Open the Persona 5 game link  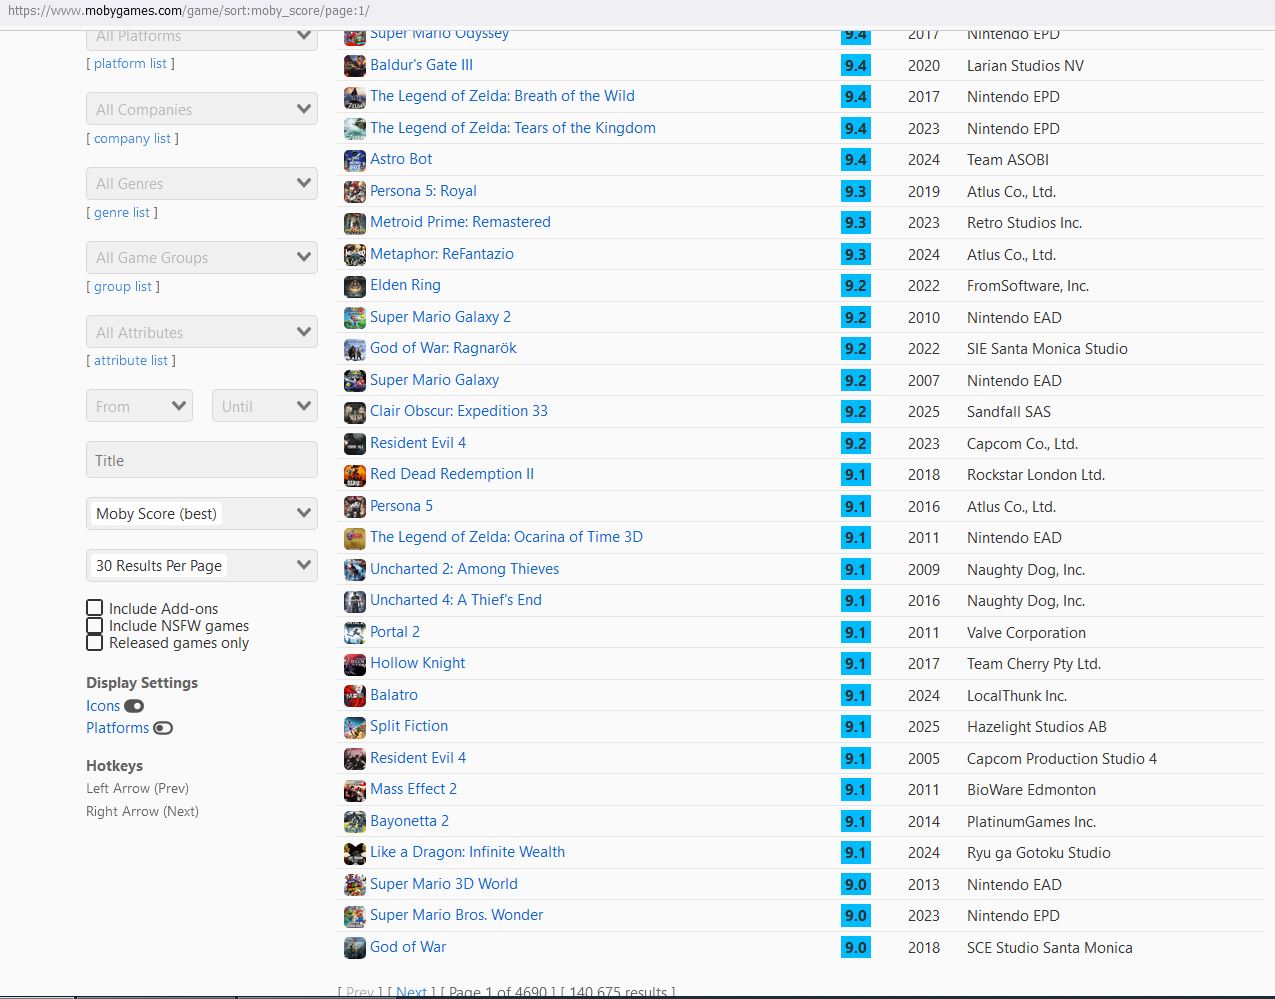coord(401,506)
